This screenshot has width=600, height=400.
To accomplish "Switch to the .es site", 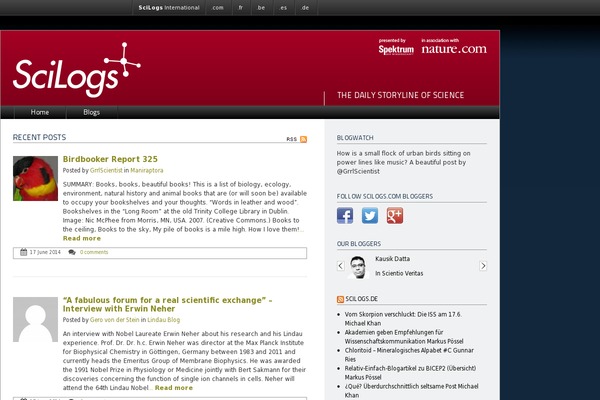I will point(283,8).
